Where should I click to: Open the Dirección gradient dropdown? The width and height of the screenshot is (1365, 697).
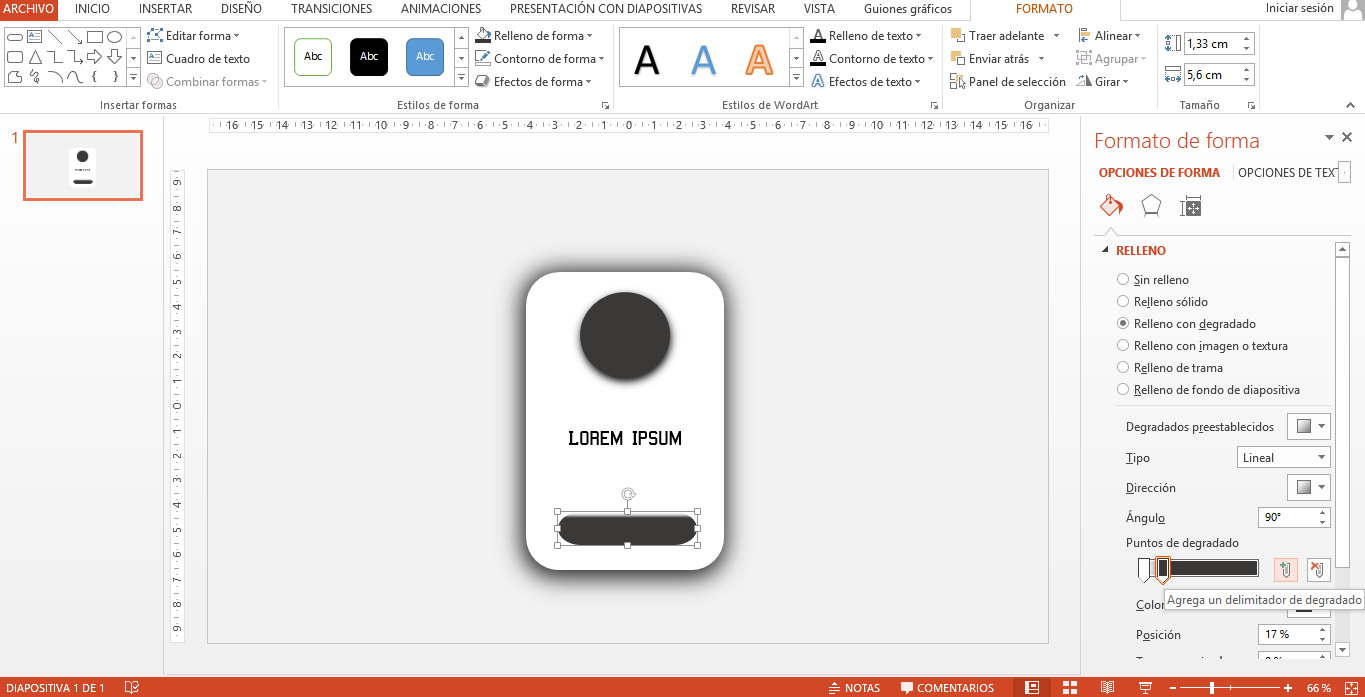pos(1309,487)
